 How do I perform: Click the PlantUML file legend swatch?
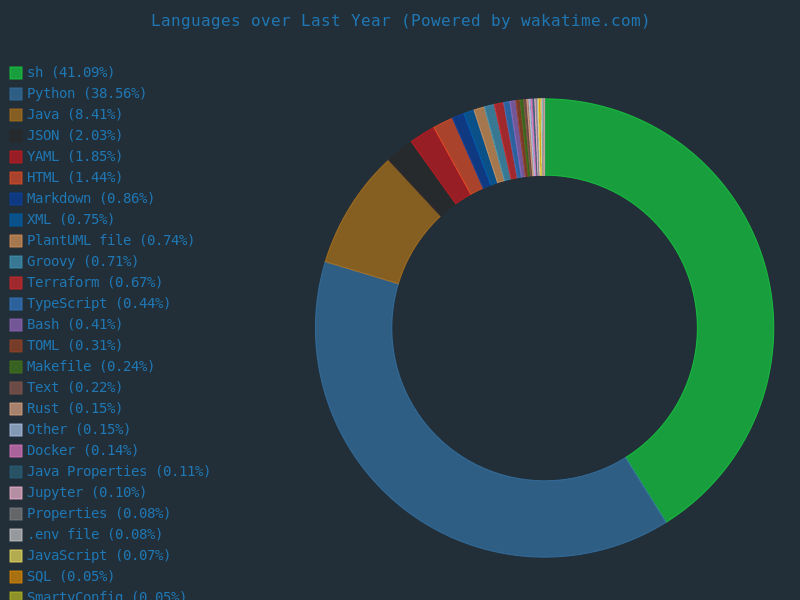point(16,241)
